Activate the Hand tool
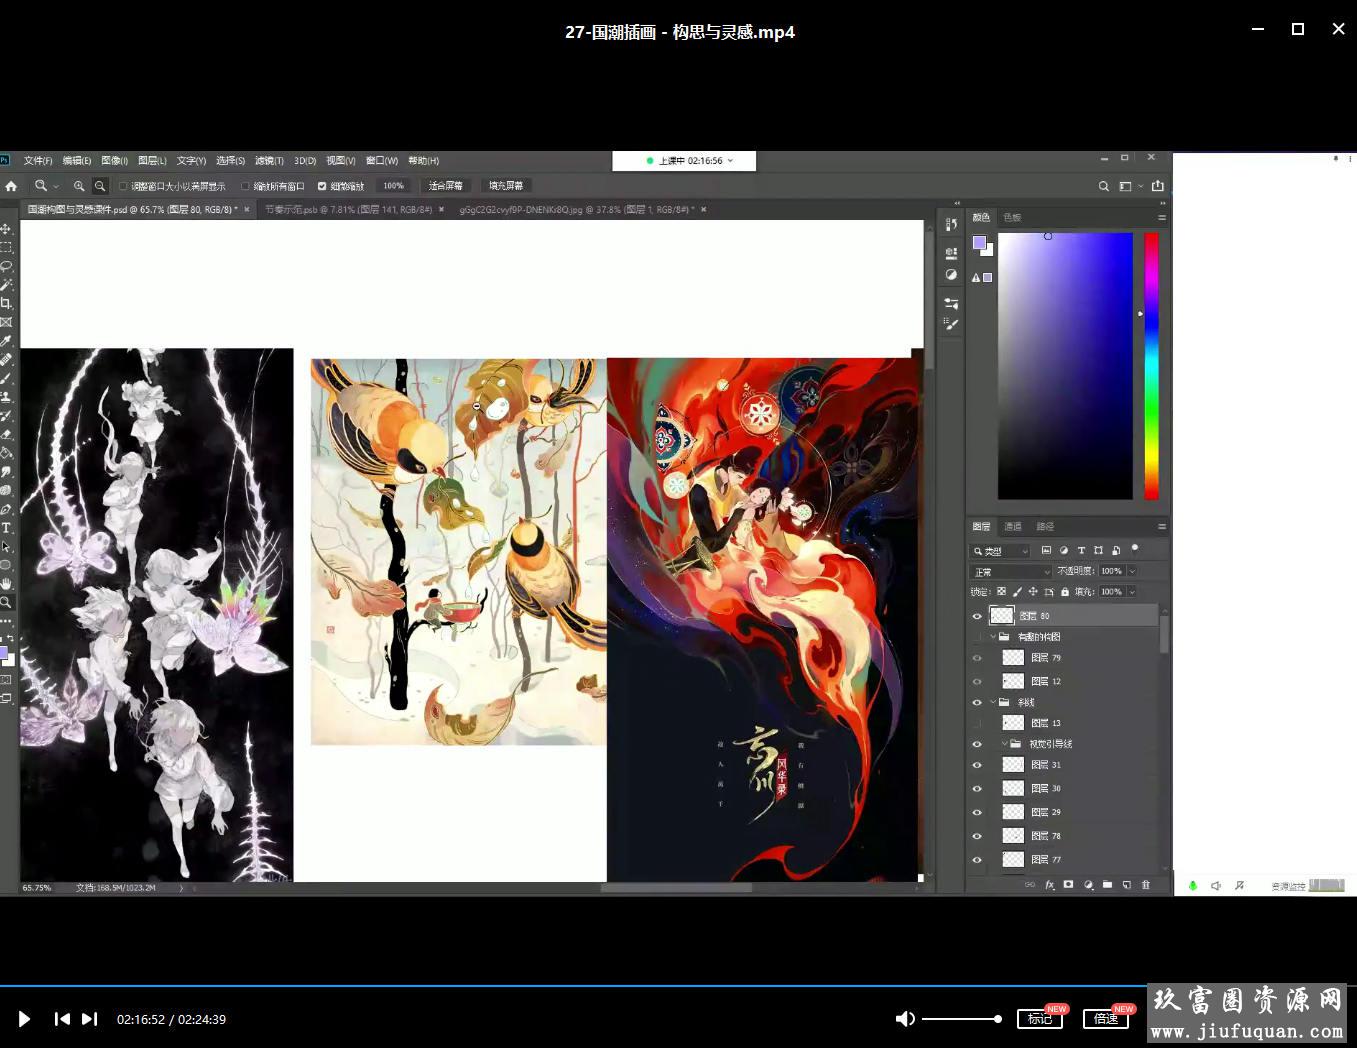This screenshot has height=1048, width=1357. pyautogui.click(x=6, y=584)
